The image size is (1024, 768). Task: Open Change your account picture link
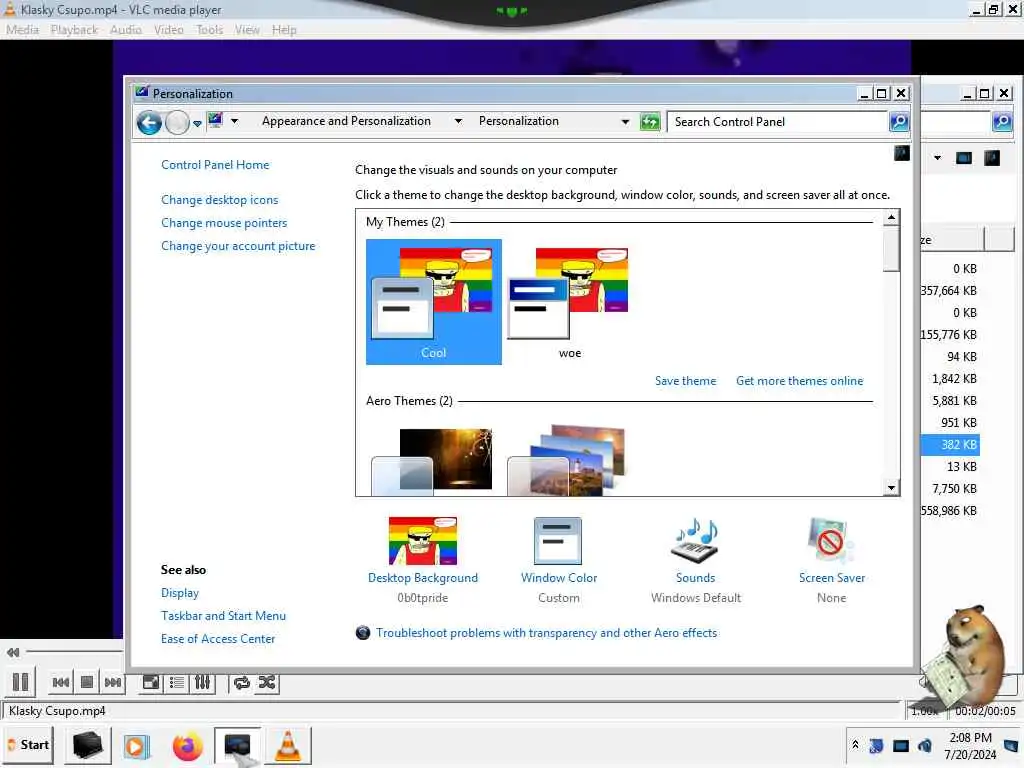pos(238,246)
